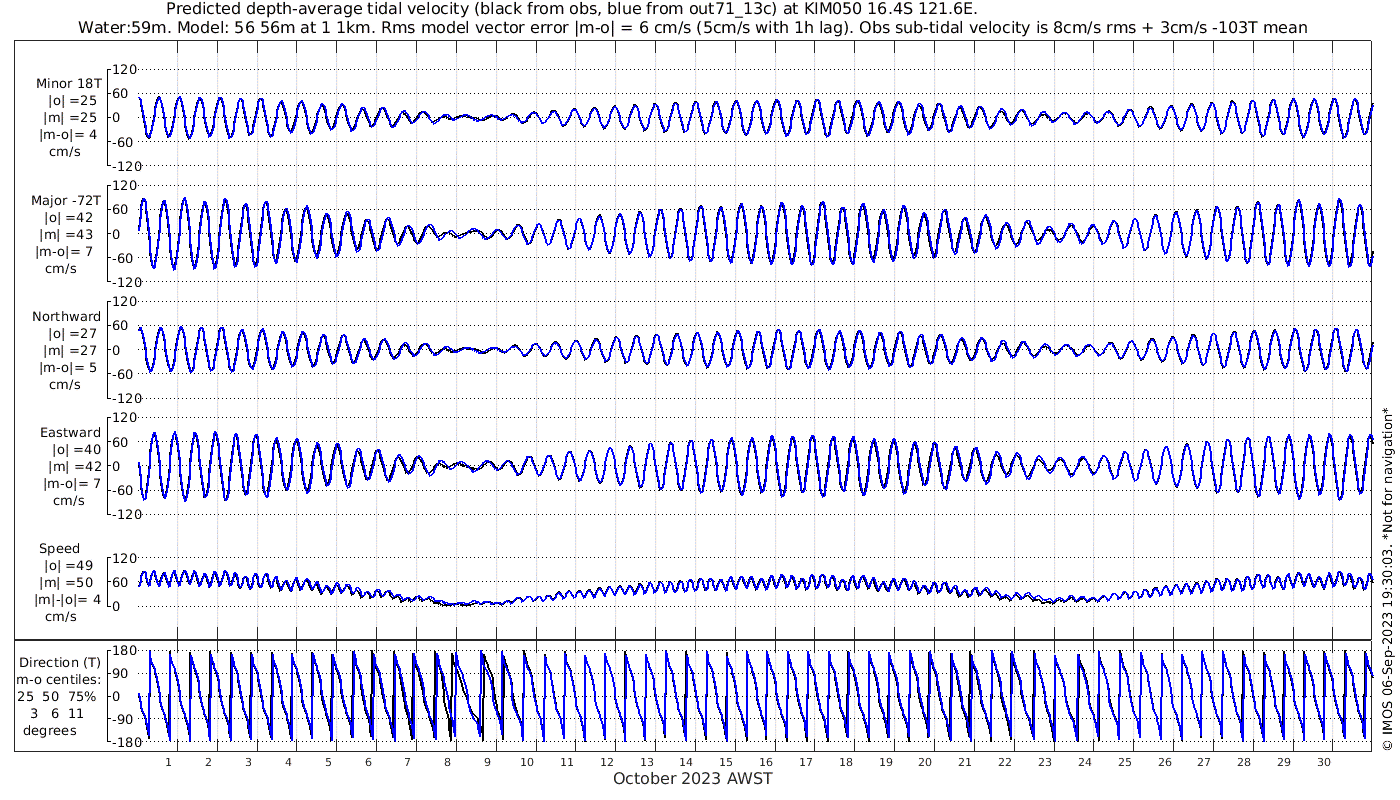The image size is (1400, 800).
Task: Click the day '30' tick label on the x-axis
Action: coord(1324,762)
